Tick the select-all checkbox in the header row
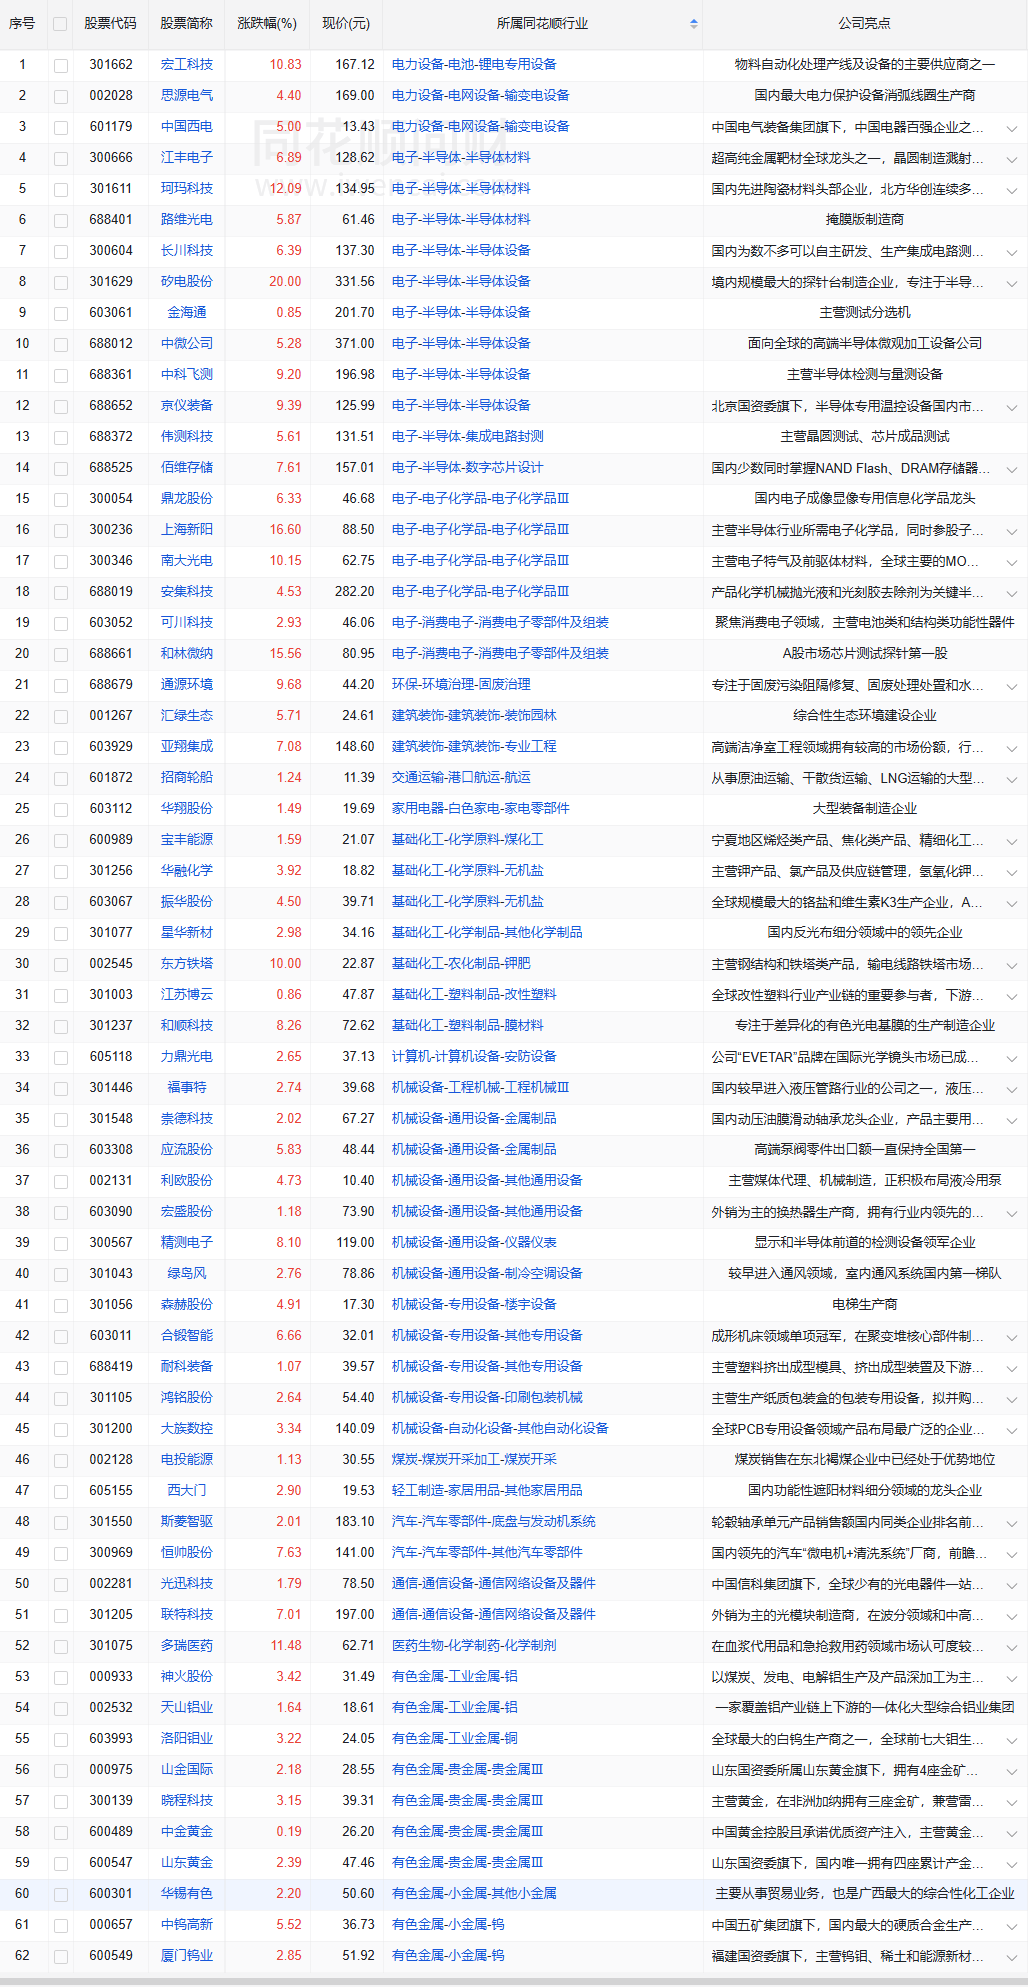This screenshot has width=1028, height=1987. click(61, 24)
